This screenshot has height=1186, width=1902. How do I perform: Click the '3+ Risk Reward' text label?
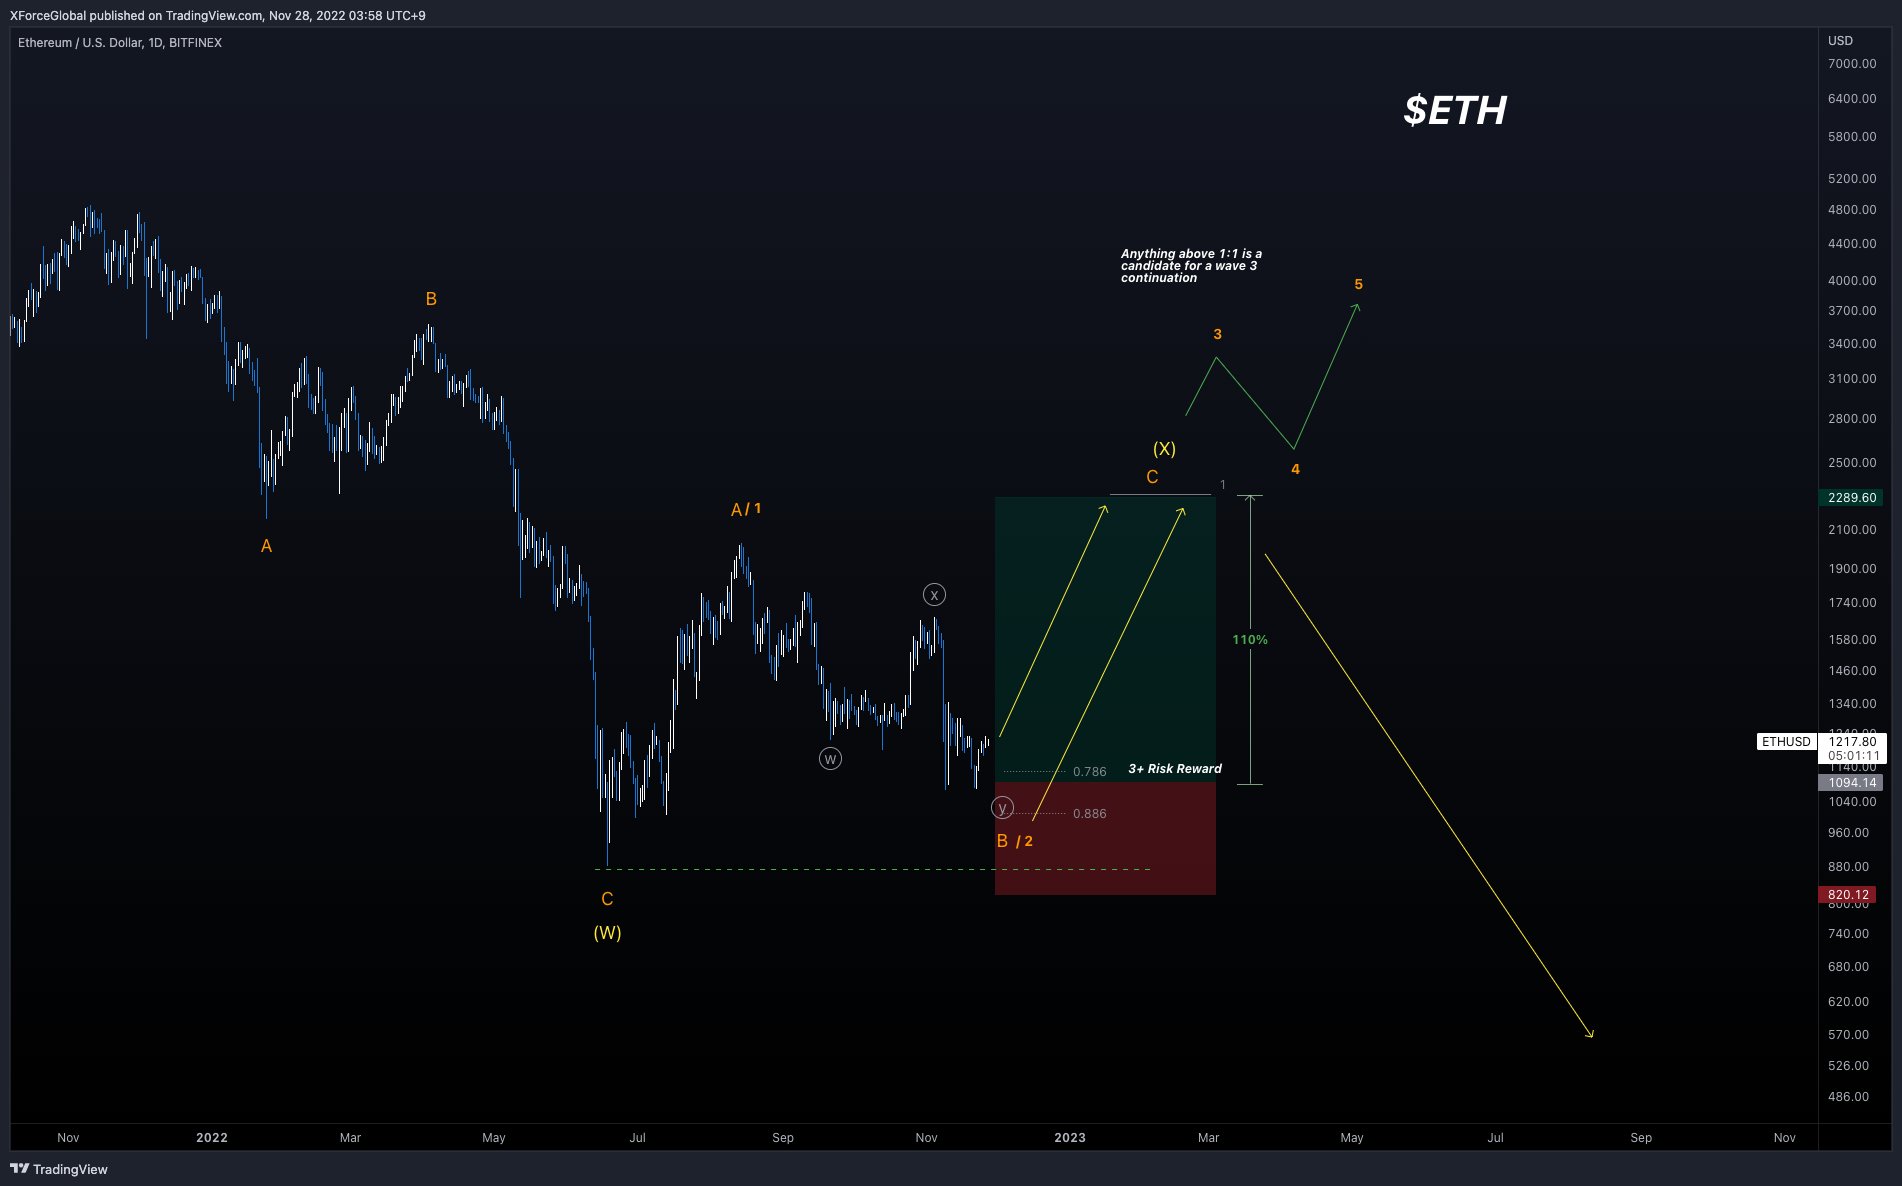(x=1174, y=768)
